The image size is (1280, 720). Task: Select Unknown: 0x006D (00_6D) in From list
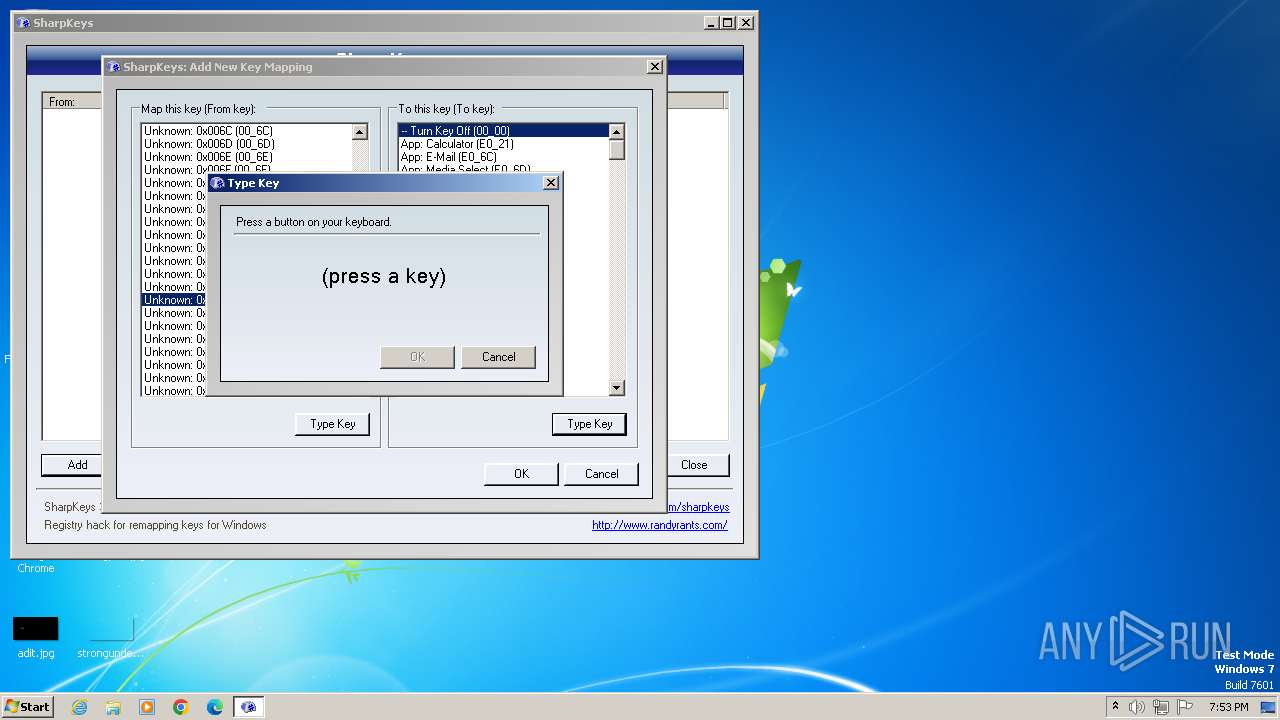(x=209, y=144)
